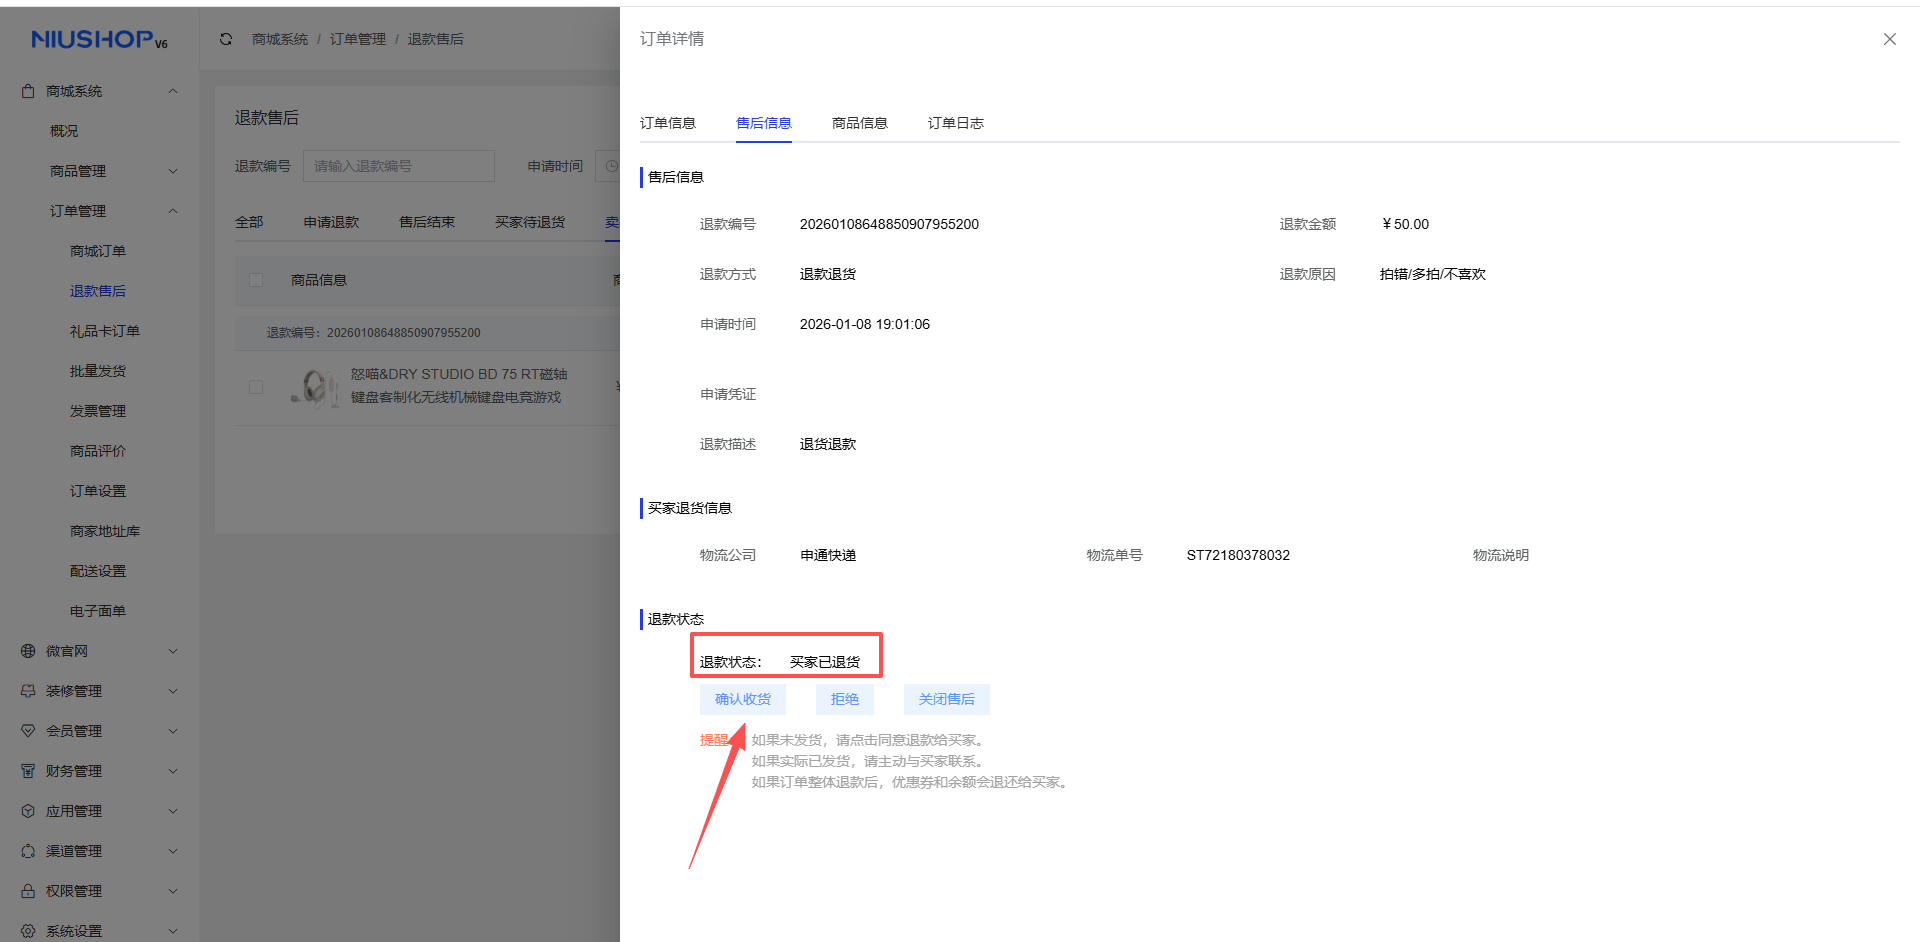Close the 订单详情 drawer with X
Viewport: 1920px width, 942px height.
(x=1889, y=39)
